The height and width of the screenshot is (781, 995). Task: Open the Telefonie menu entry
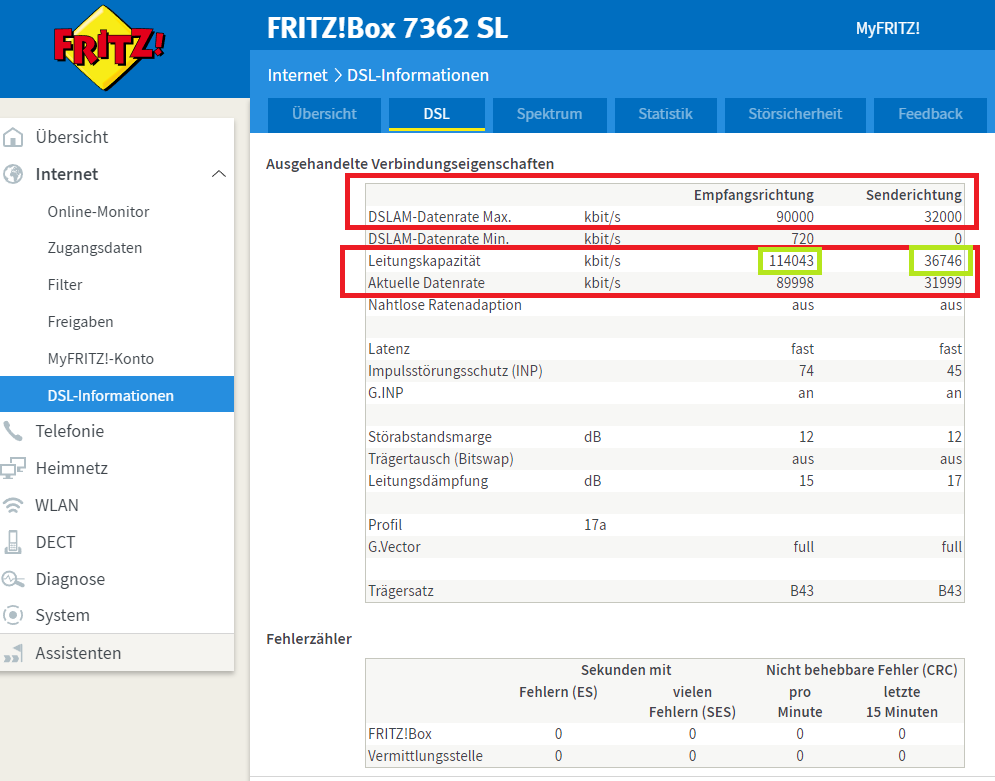click(70, 431)
